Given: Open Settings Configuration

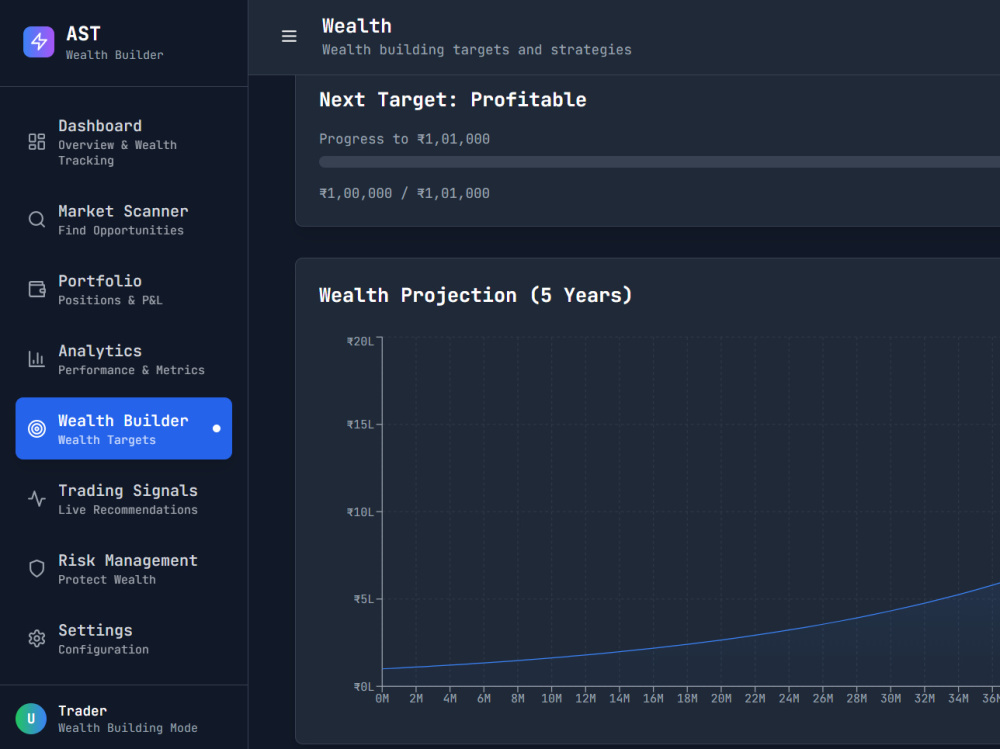Looking at the screenshot, I should [x=124, y=639].
